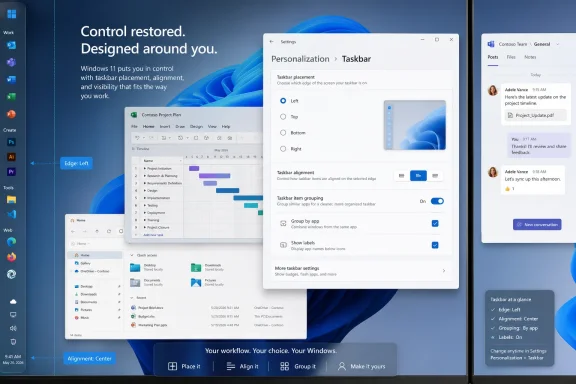Expand the Testing task row

coord(145,205)
